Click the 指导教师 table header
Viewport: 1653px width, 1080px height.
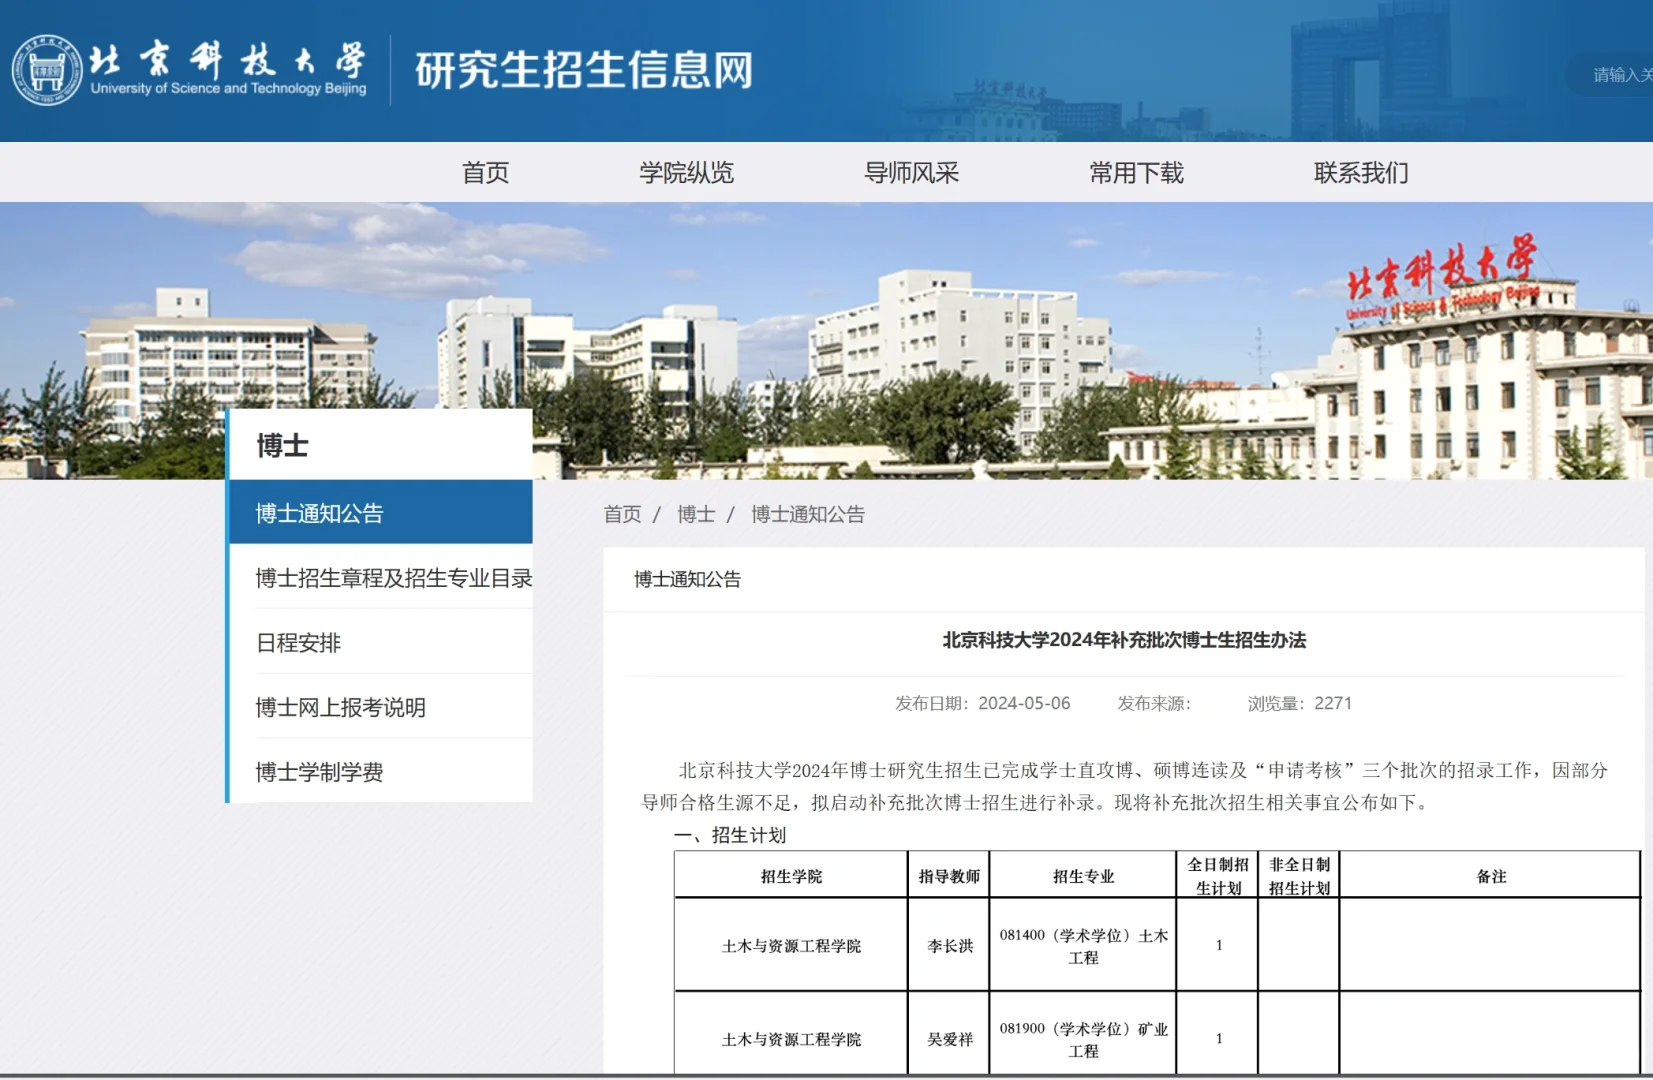949,876
